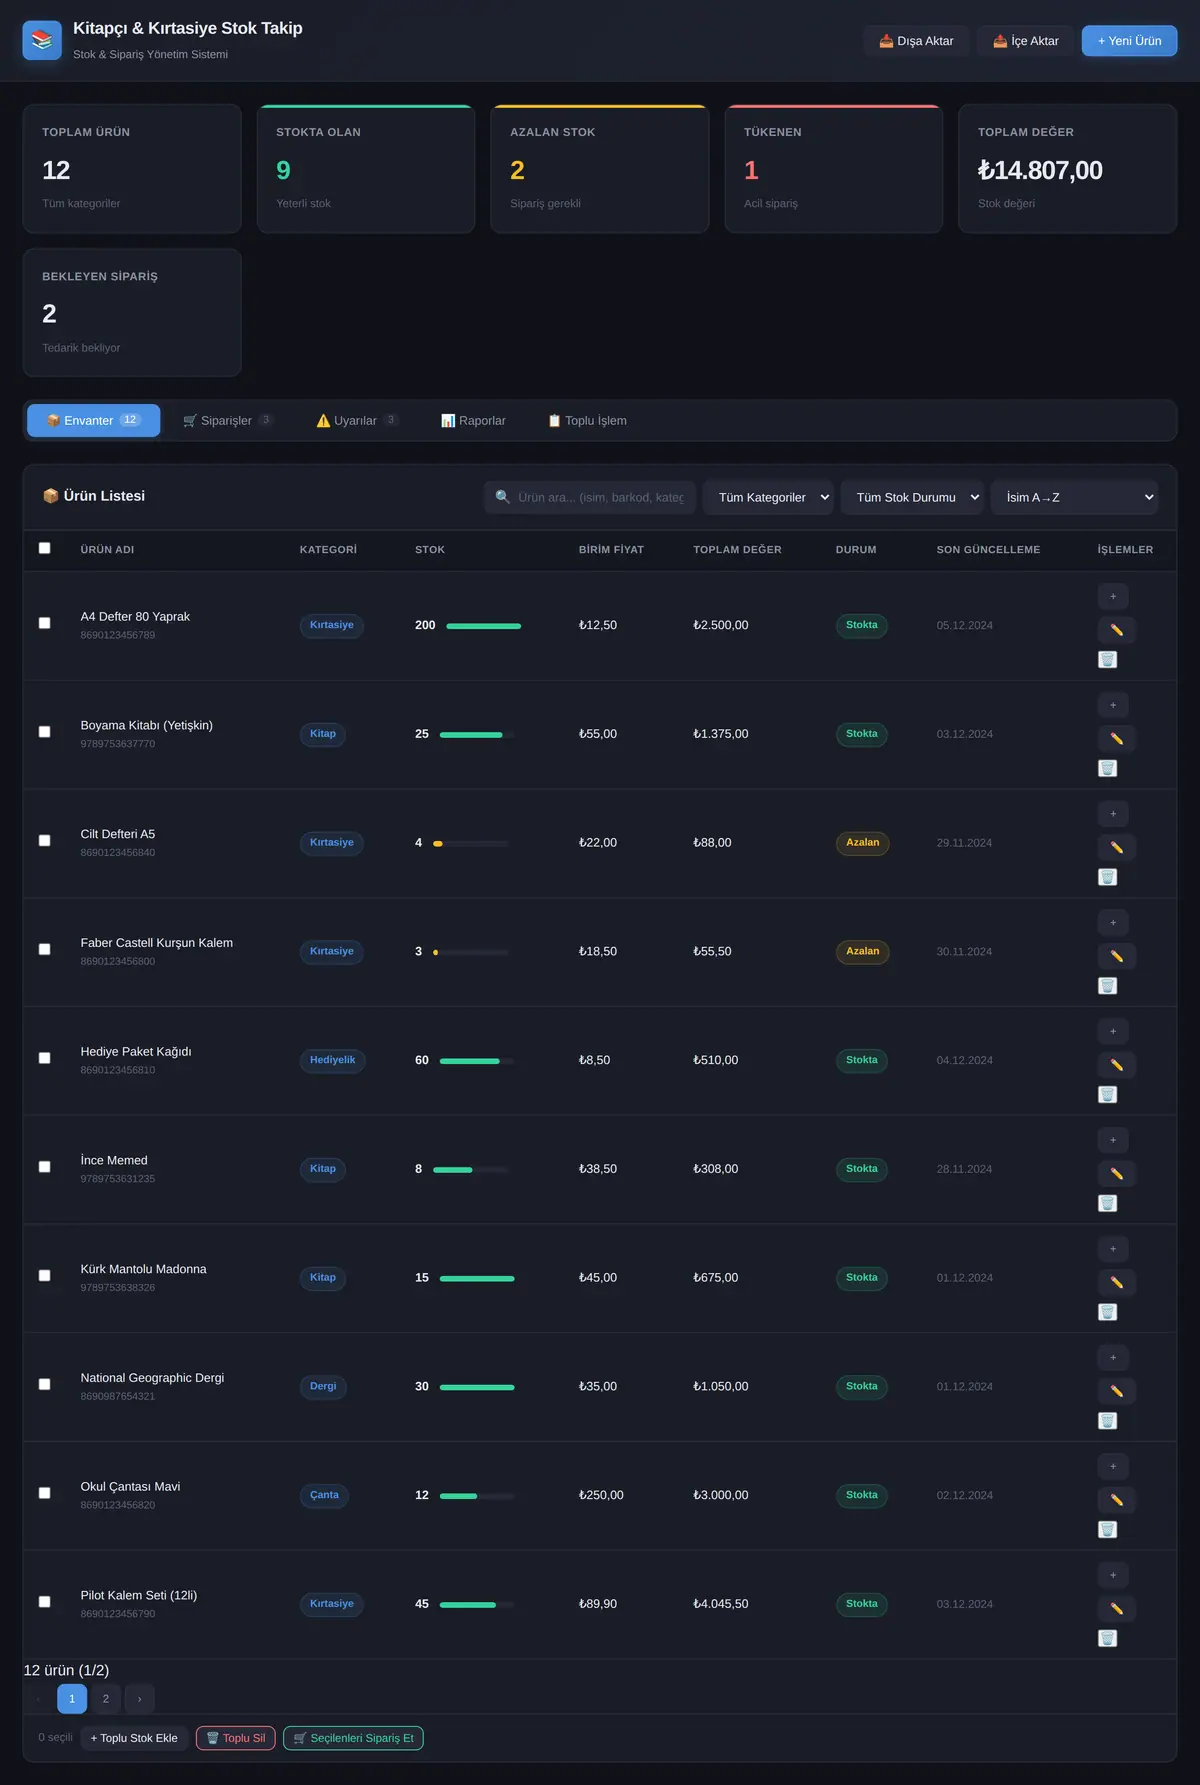The image size is (1200, 1785).
Task: Click the + Yeni Ürün button
Action: click(x=1129, y=41)
